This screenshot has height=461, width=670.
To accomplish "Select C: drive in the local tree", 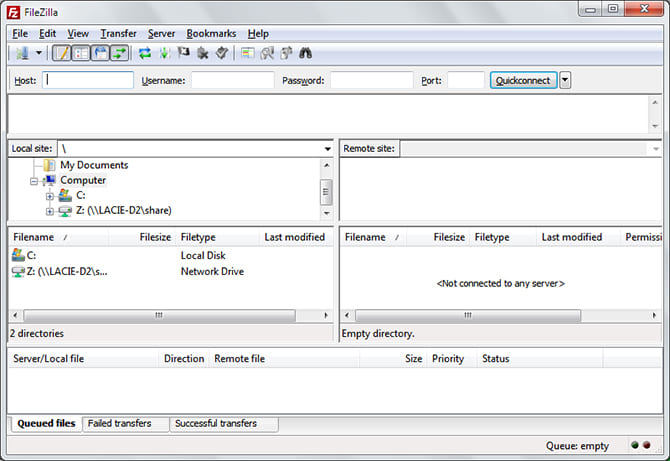I will click(80, 195).
